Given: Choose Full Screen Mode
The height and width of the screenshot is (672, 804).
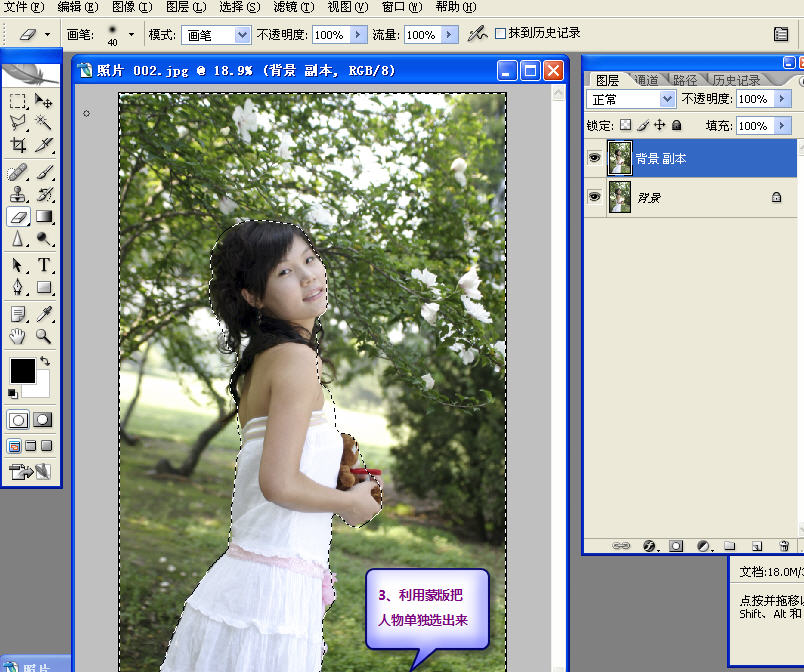Looking at the screenshot, I should (x=47, y=446).
